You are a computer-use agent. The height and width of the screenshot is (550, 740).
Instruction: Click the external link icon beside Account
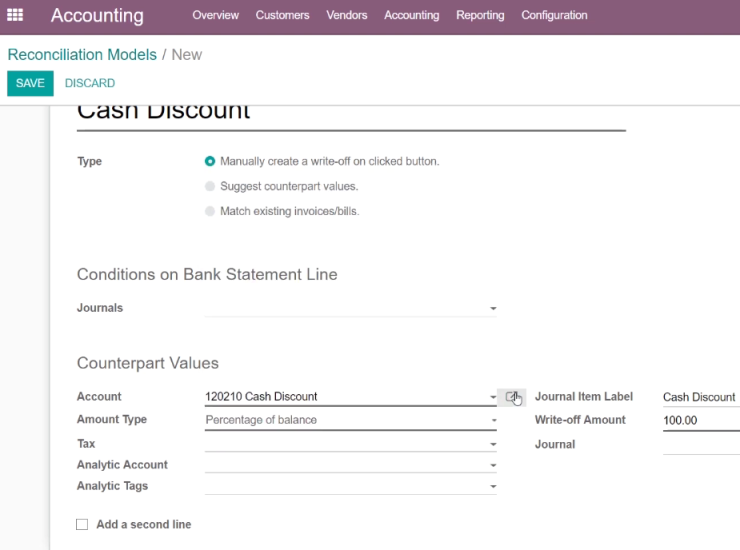click(x=512, y=397)
